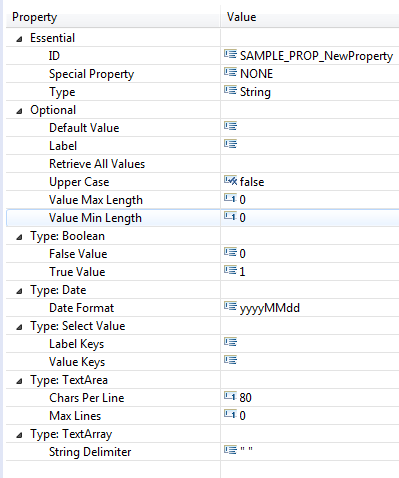This screenshot has width=399, height=478.
Task: Click the number icon in Max Lines row
Action: point(230,414)
